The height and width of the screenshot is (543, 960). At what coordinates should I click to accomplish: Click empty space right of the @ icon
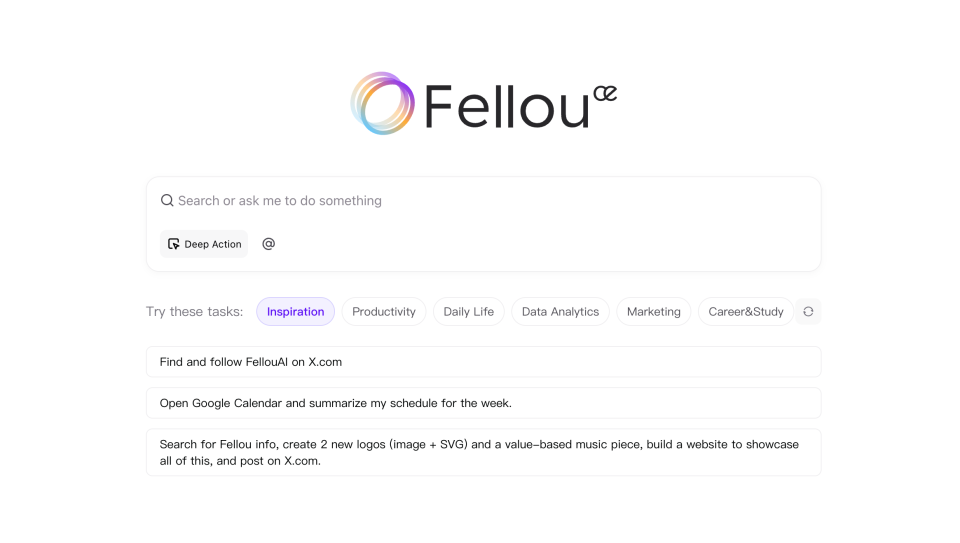[x=540, y=244]
